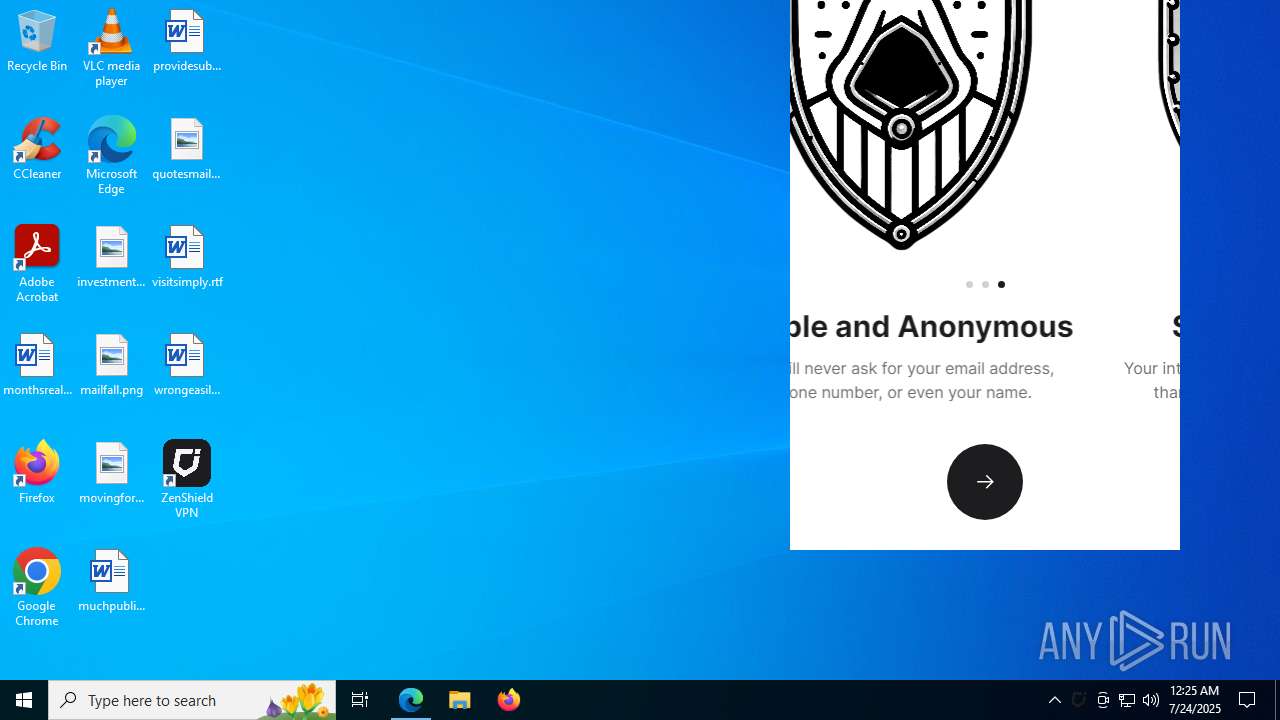Go to second onboarding slide dot
Viewport: 1280px width, 720px height.
pos(985,285)
